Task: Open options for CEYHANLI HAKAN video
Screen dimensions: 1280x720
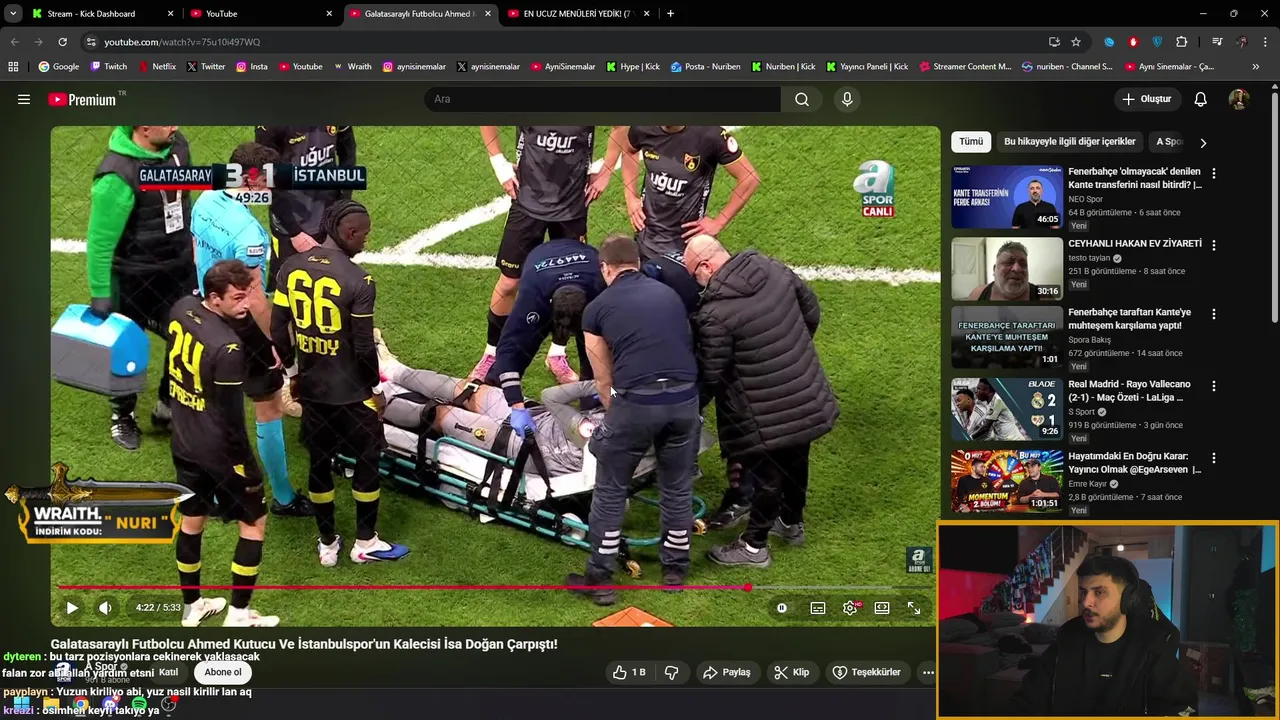Action: point(1213,245)
